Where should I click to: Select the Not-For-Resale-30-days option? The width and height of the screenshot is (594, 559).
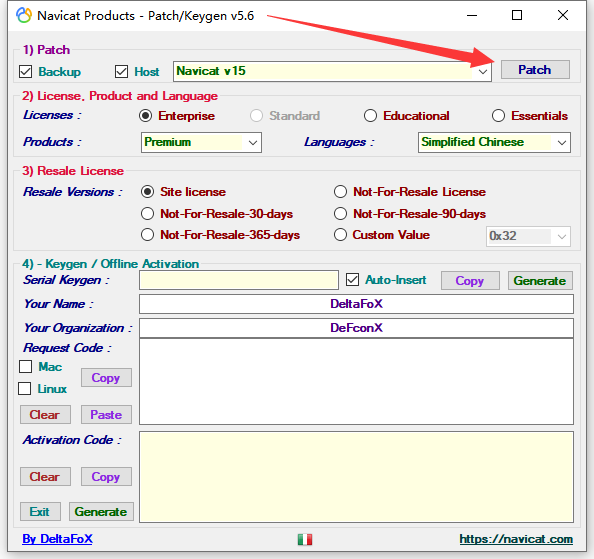coord(147,214)
